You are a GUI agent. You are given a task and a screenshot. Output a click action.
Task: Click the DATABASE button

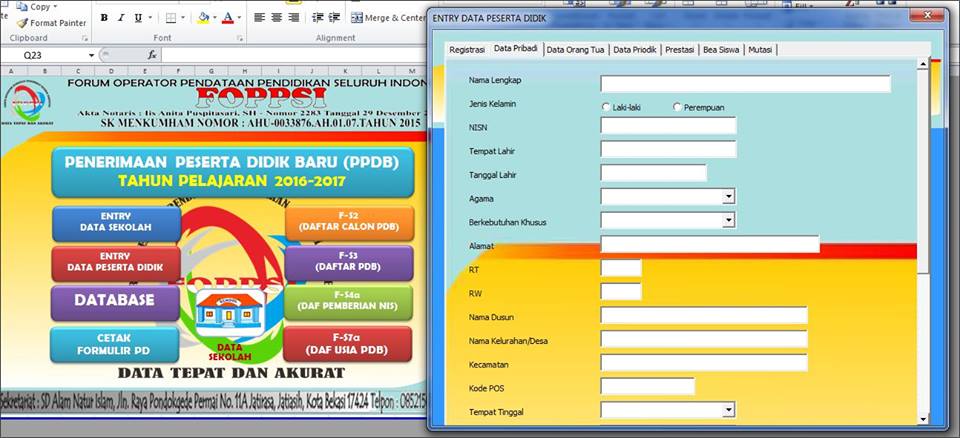pos(115,301)
